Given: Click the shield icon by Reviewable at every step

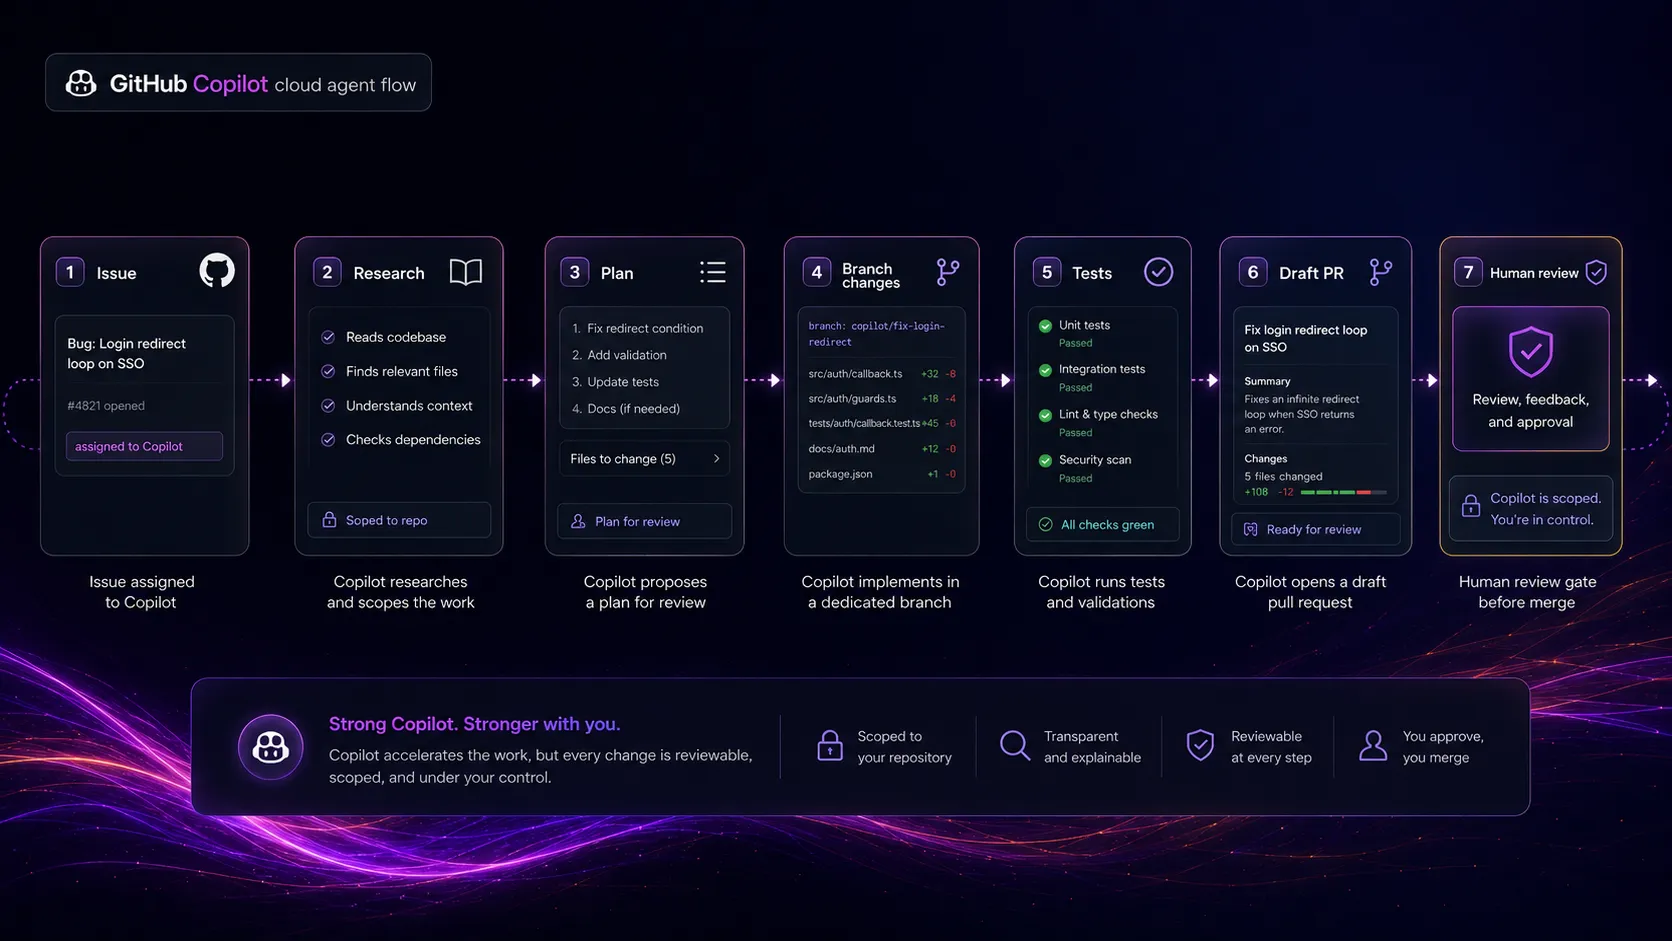Looking at the screenshot, I should [x=1200, y=745].
